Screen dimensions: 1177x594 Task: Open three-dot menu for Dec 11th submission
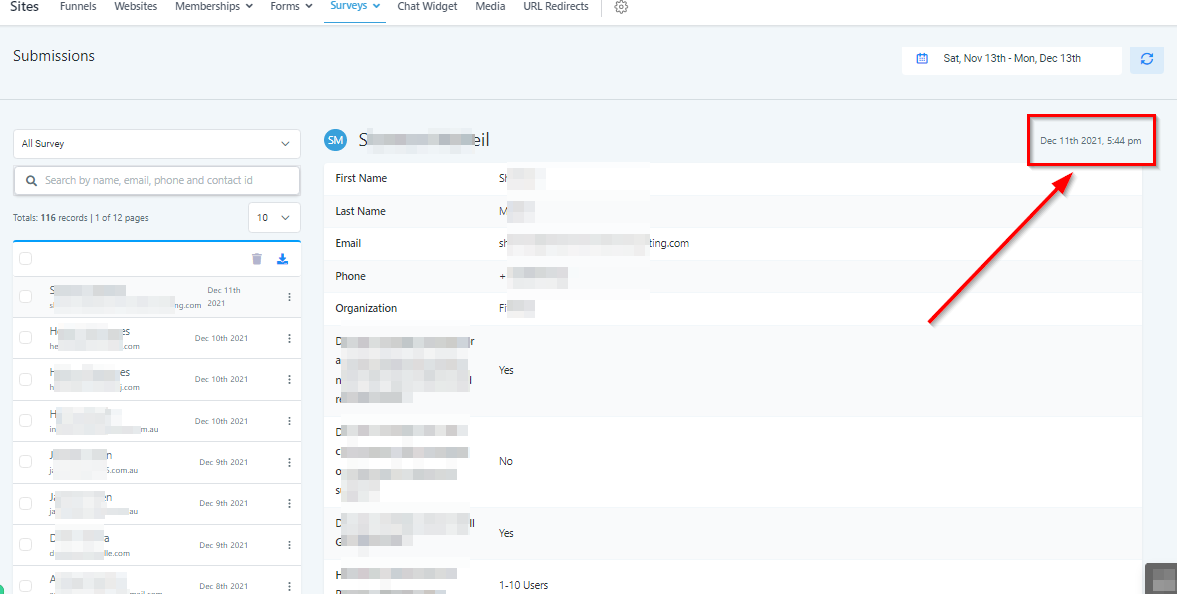pos(289,297)
